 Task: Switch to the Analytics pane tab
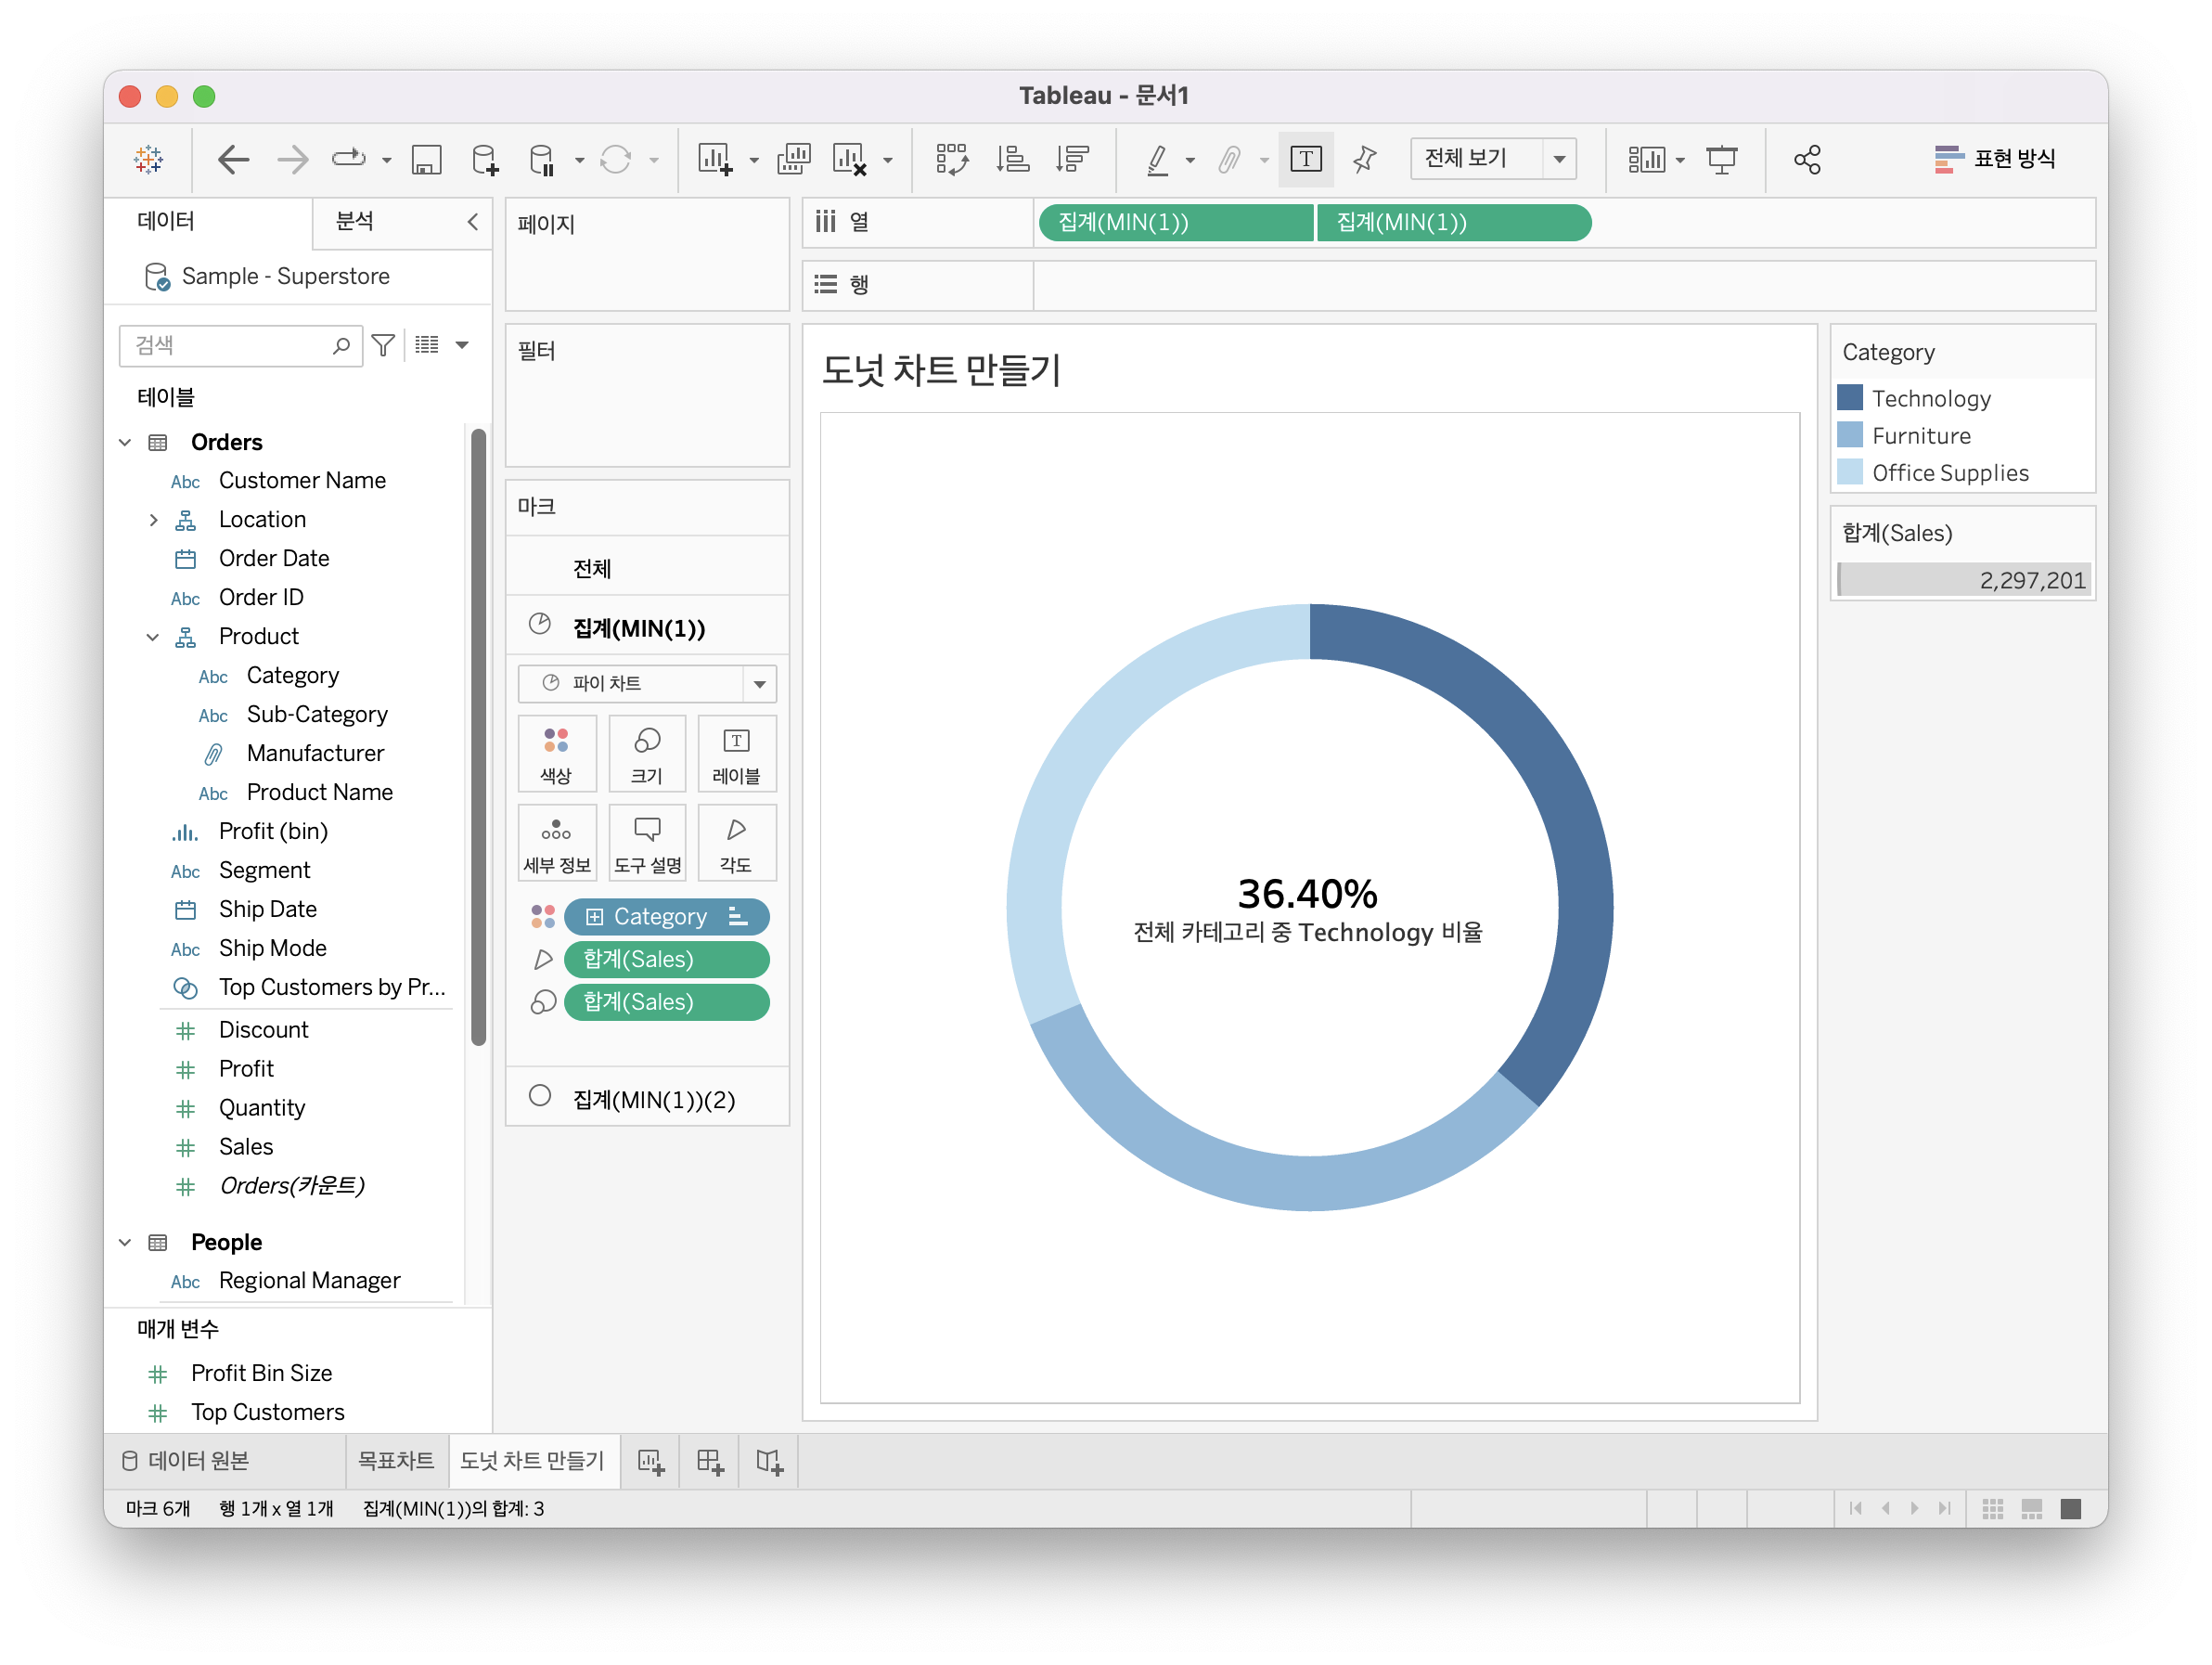(x=355, y=221)
